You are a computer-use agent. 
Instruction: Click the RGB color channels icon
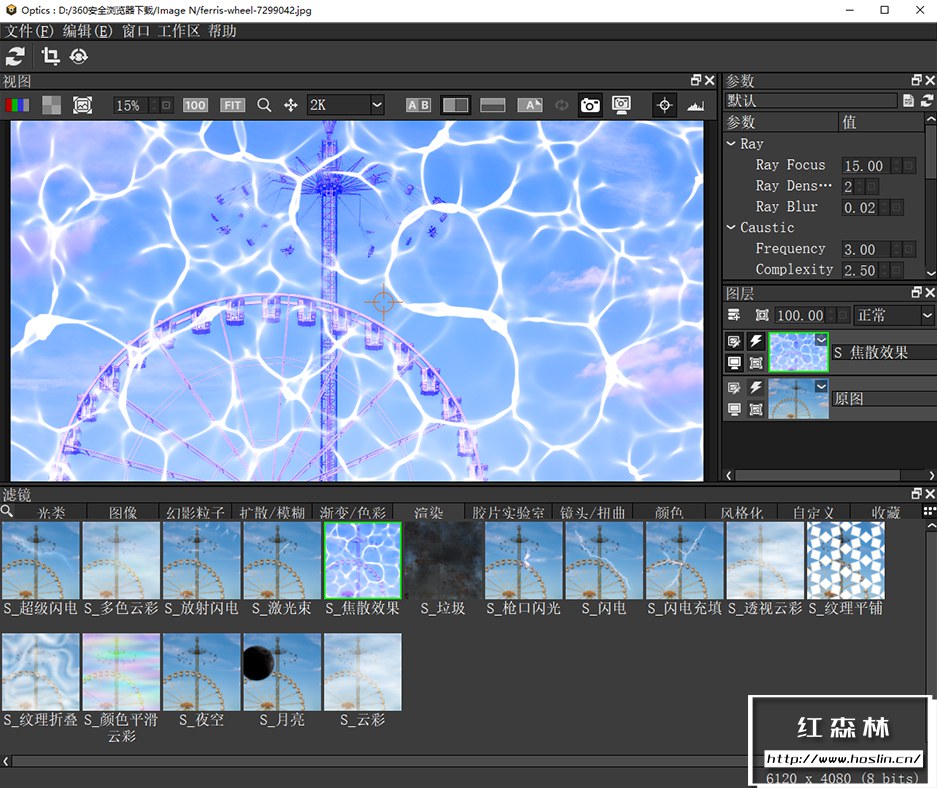(x=17, y=105)
